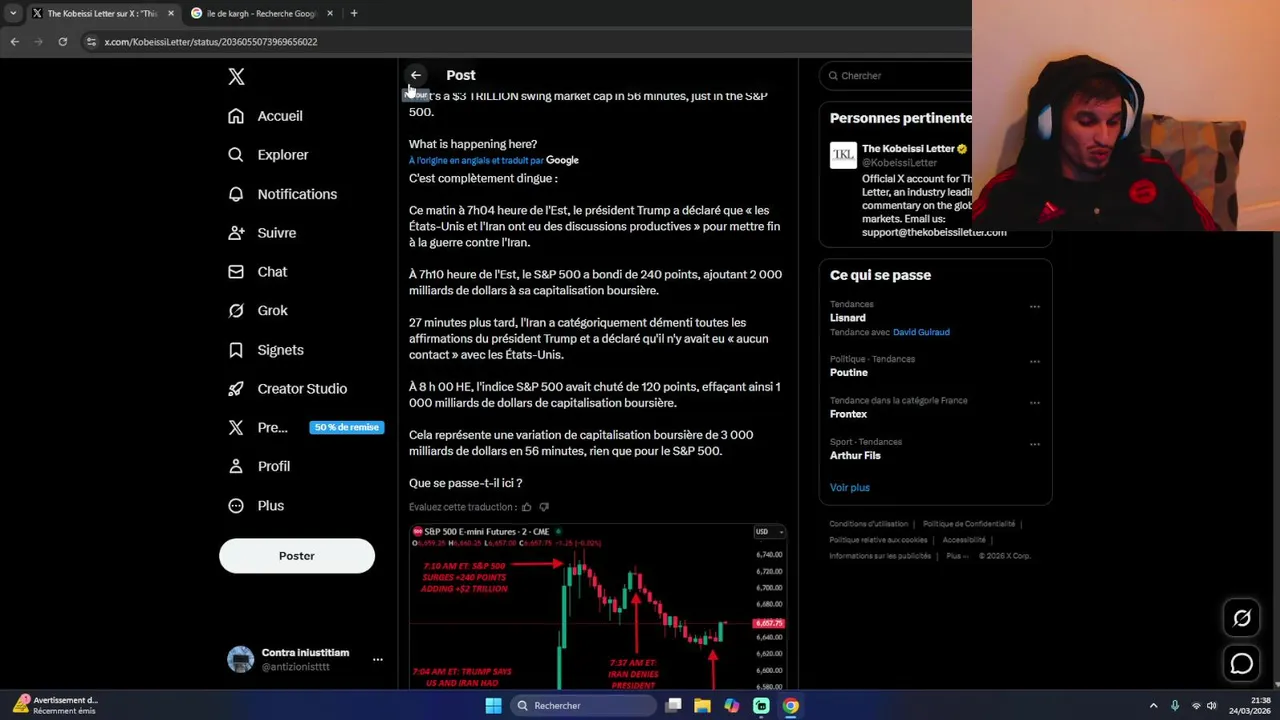The height and width of the screenshot is (720, 1280).
Task: Click taskbar Rechercher search box
Action: click(x=584, y=706)
